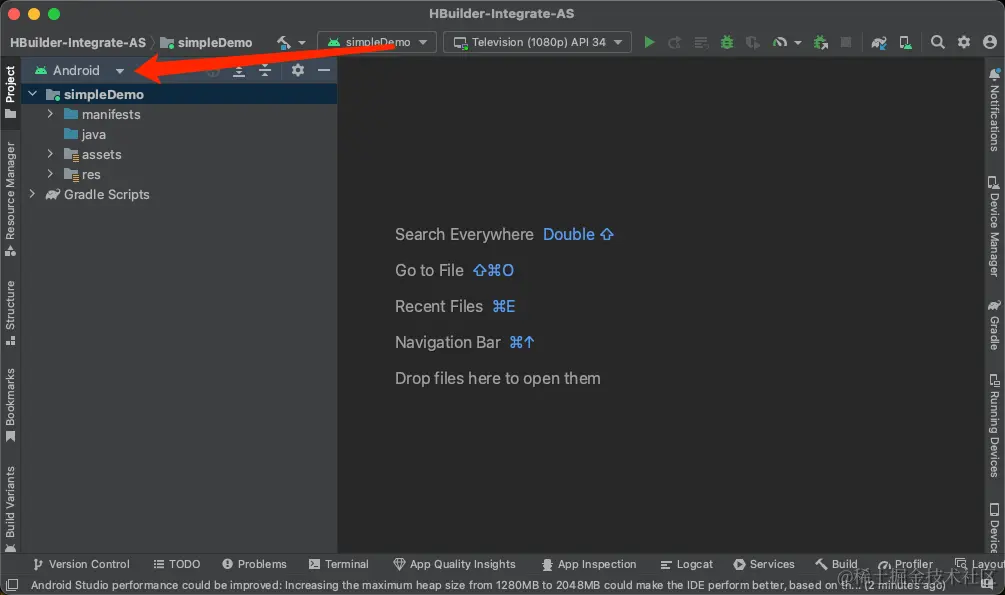Screen dimensions: 1005x595
Task: Open the Problems tool window
Action: coord(254,564)
